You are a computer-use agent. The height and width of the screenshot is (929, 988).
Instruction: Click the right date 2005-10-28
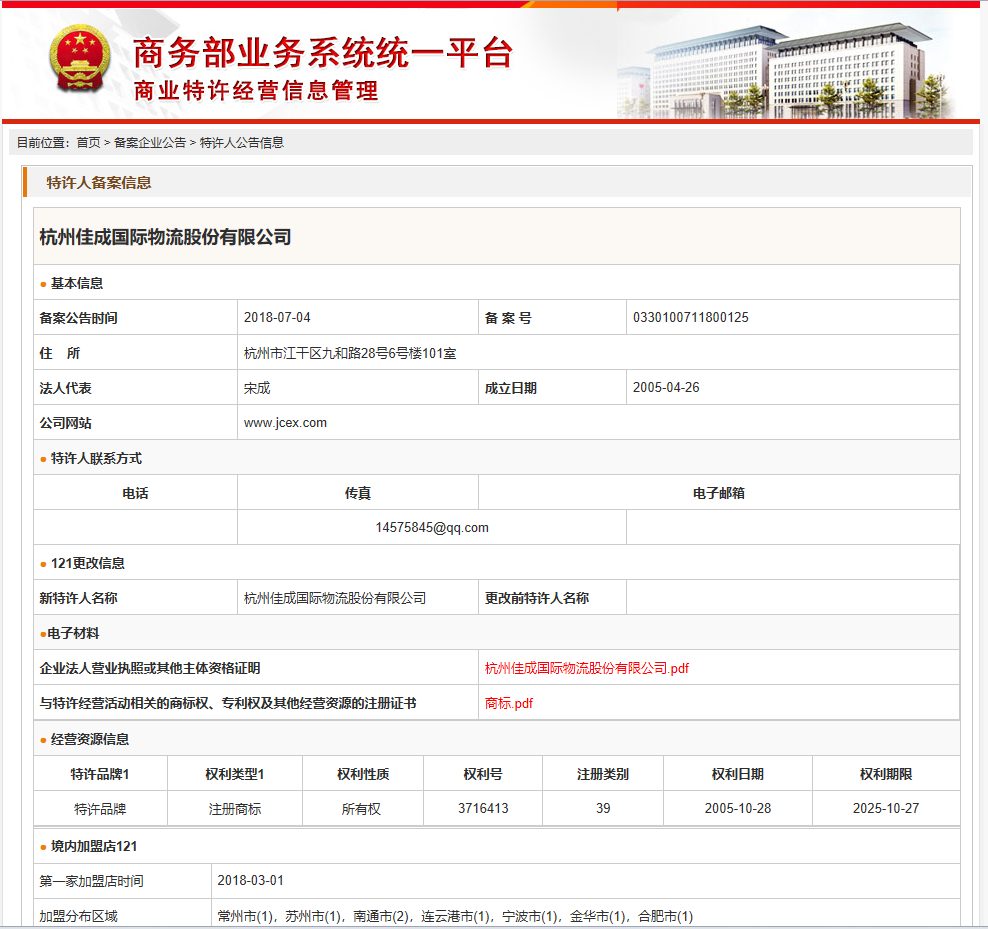[738, 809]
